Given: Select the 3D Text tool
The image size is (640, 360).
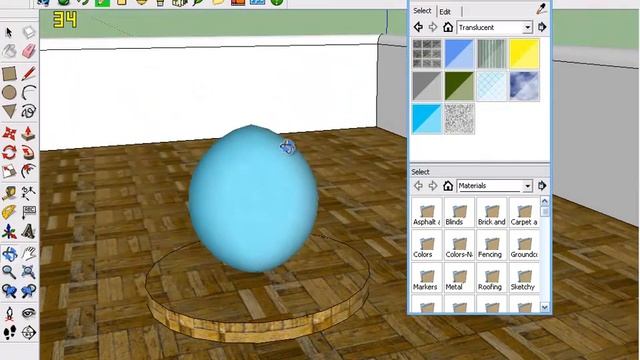Looking at the screenshot, I should 28,231.
